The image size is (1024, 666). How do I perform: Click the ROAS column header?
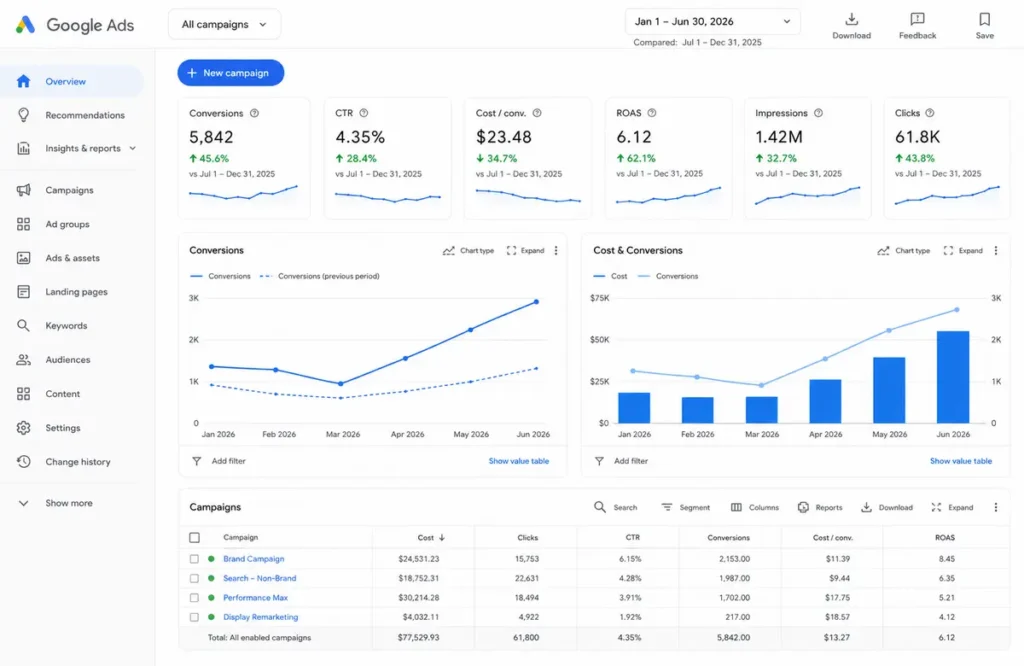945,538
